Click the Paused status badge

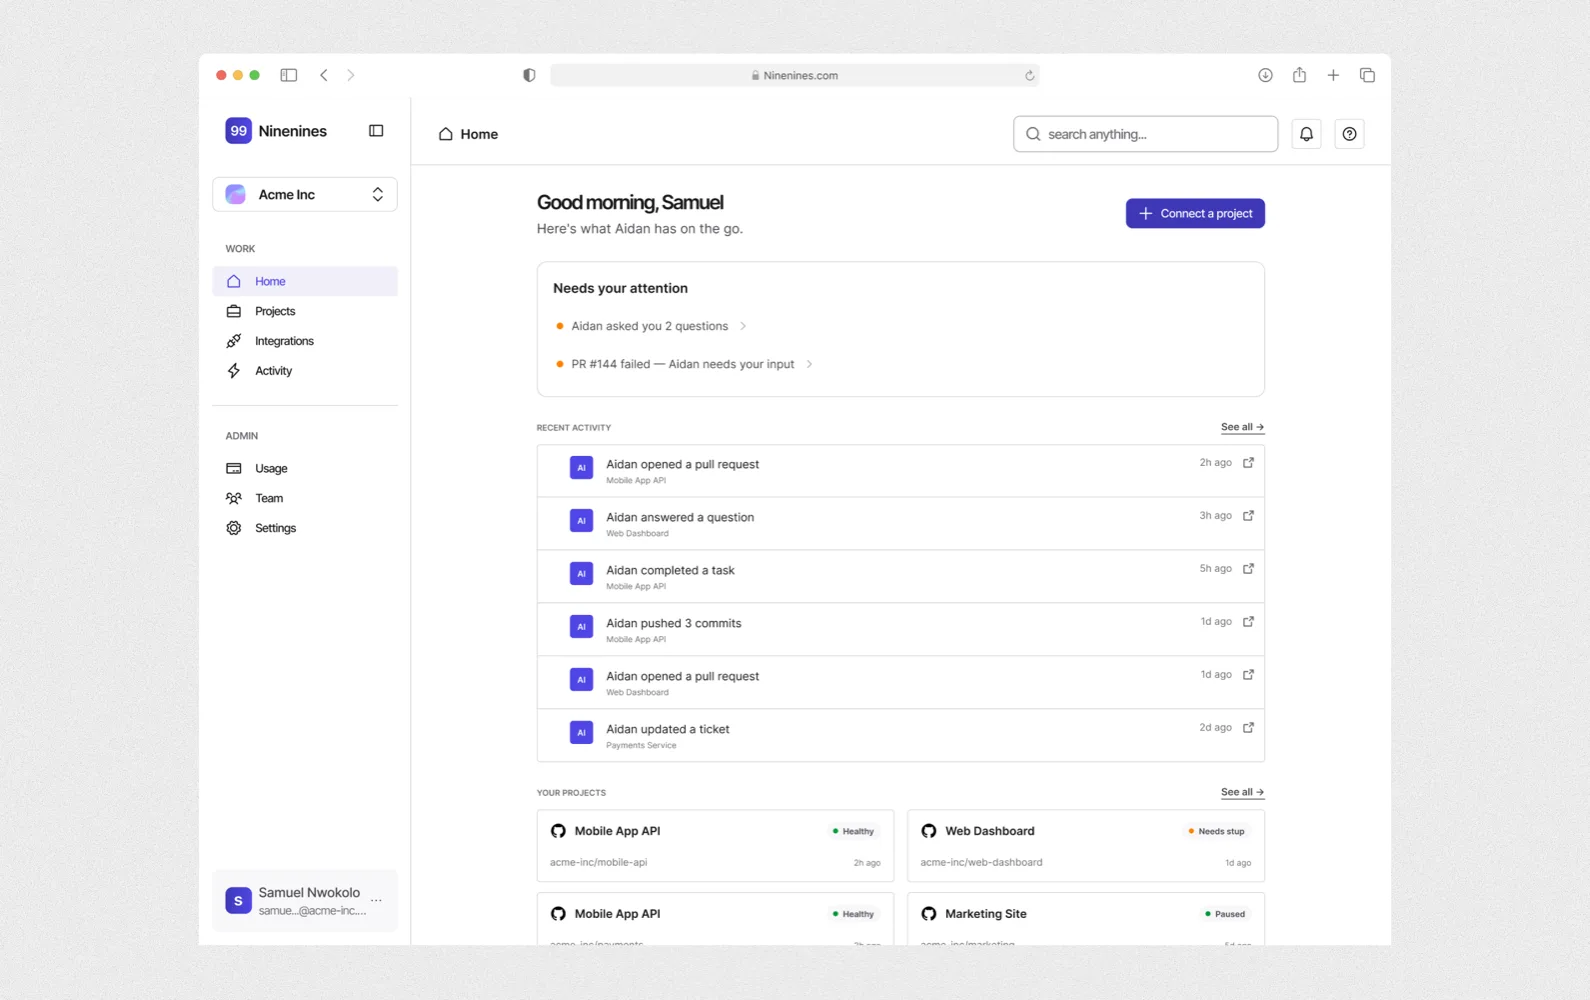click(1225, 914)
